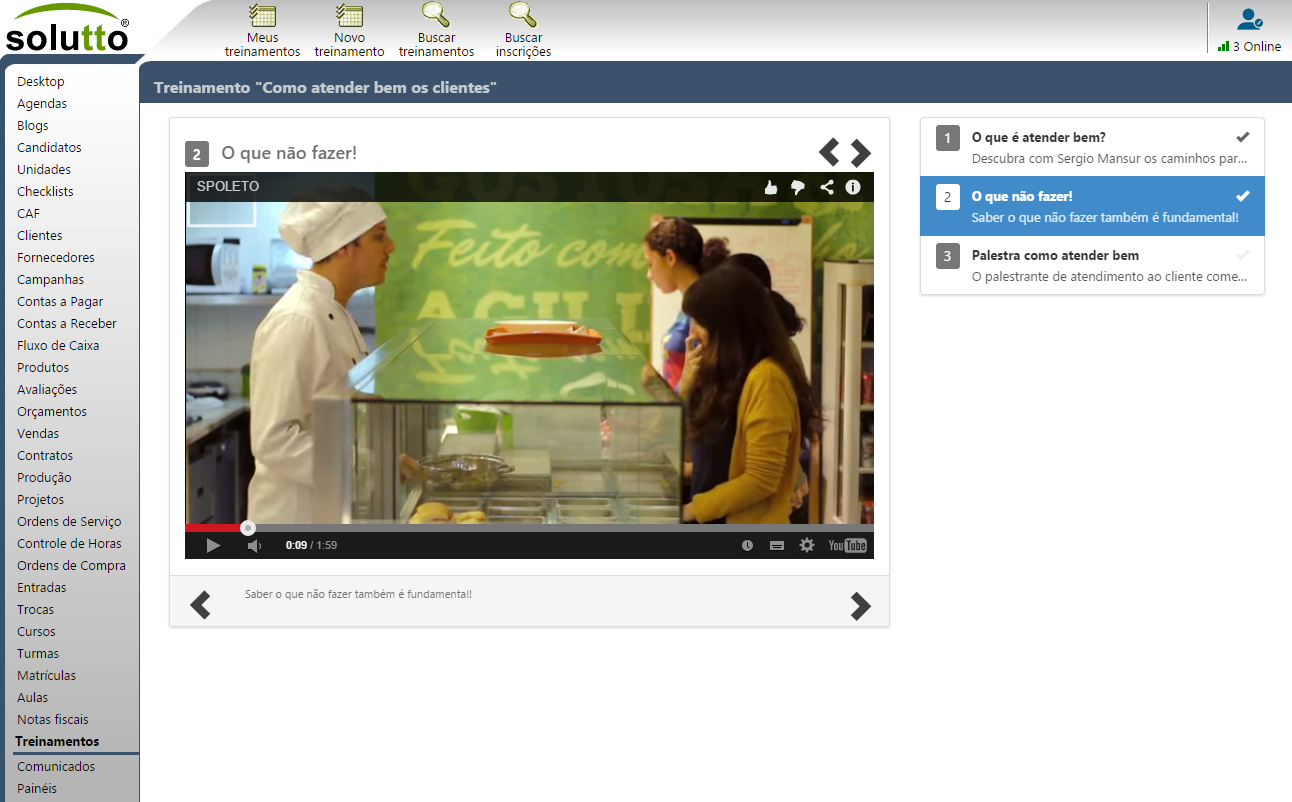Click lesson number 2 badge in title
The image size is (1292, 802).
[197, 154]
